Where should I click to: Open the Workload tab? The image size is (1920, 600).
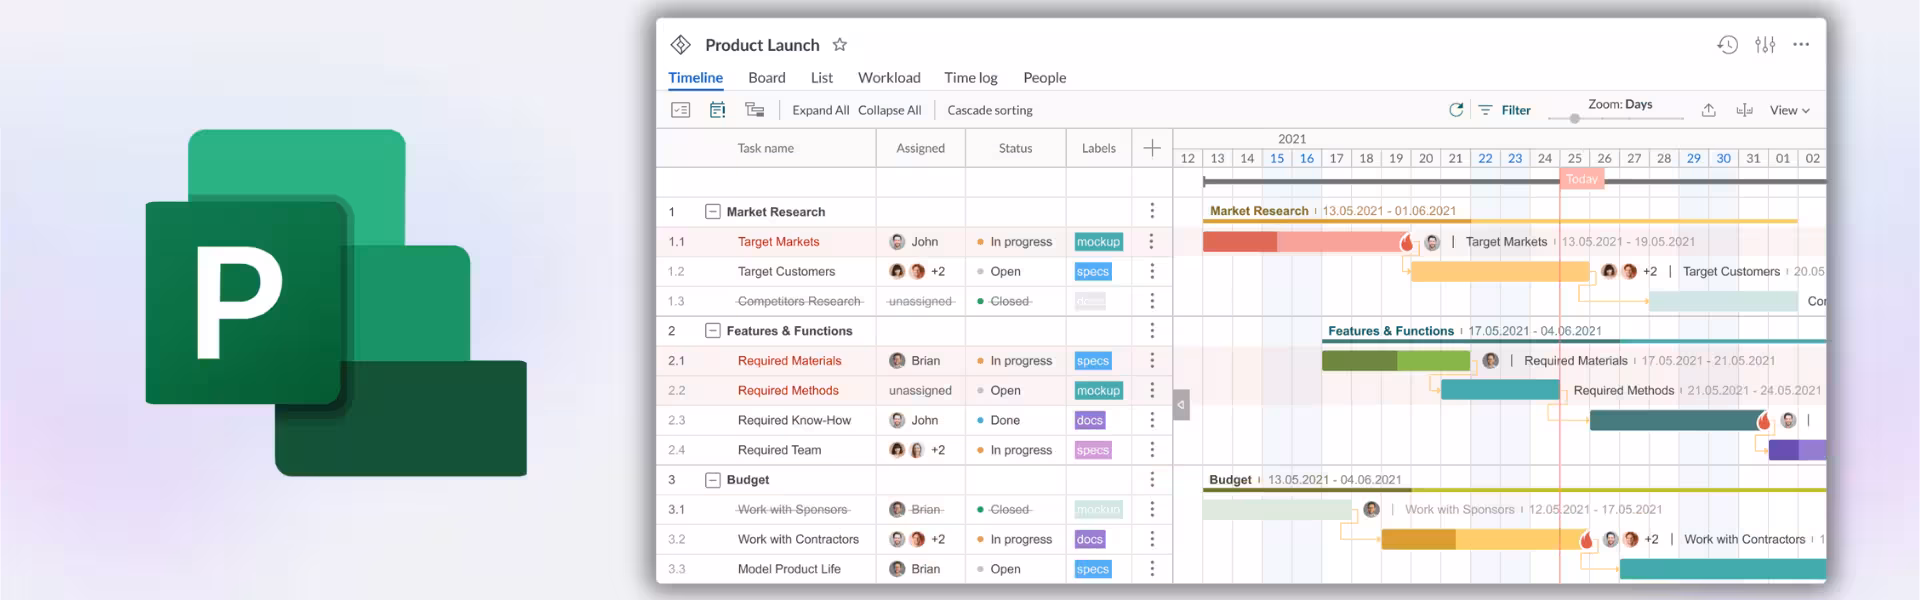pos(889,77)
